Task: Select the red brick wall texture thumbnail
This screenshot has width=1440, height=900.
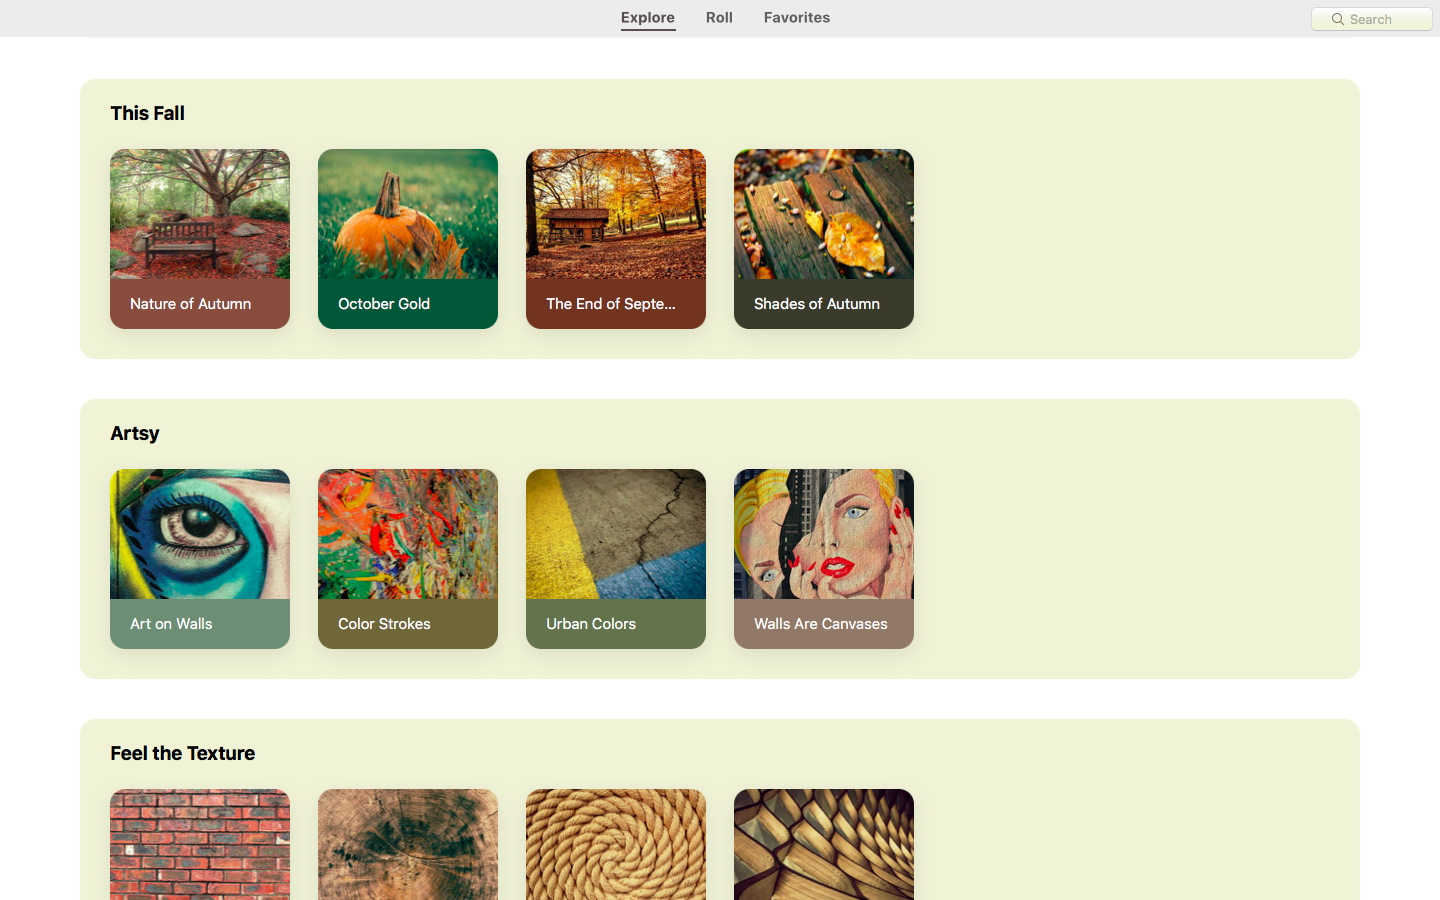Action: 200,845
